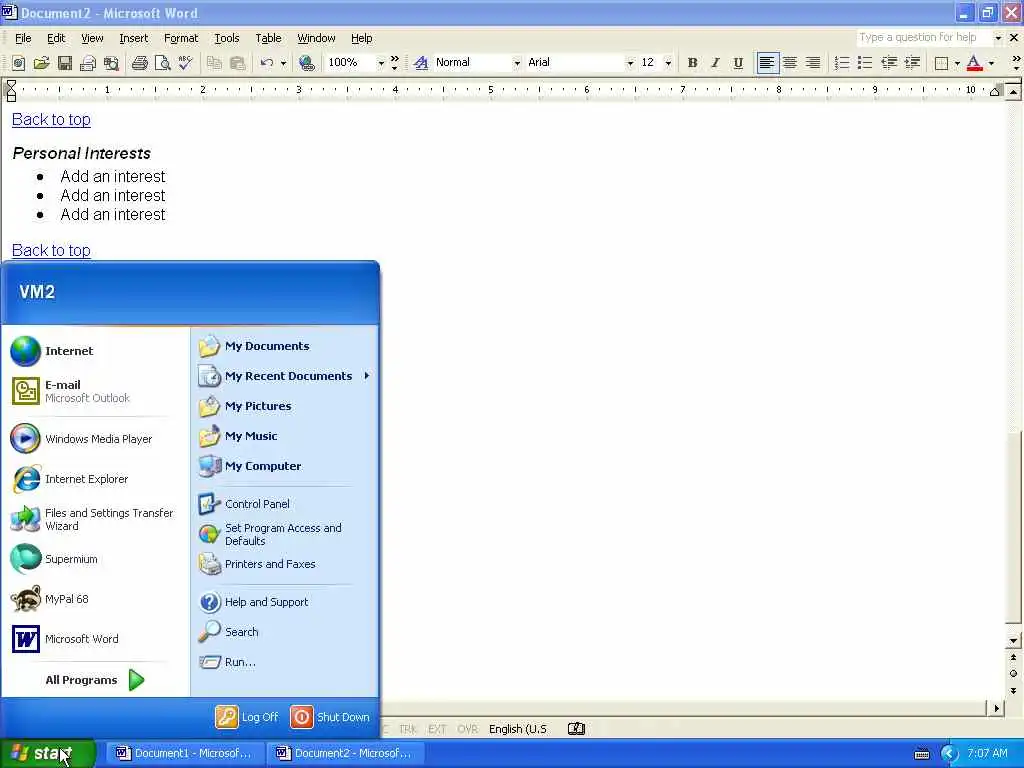
Task: Click the E-mail toolbar icon
Action: coord(88,63)
